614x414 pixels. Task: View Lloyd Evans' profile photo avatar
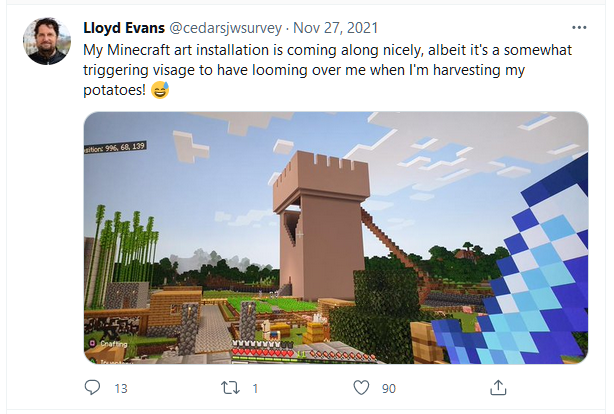click(x=47, y=41)
